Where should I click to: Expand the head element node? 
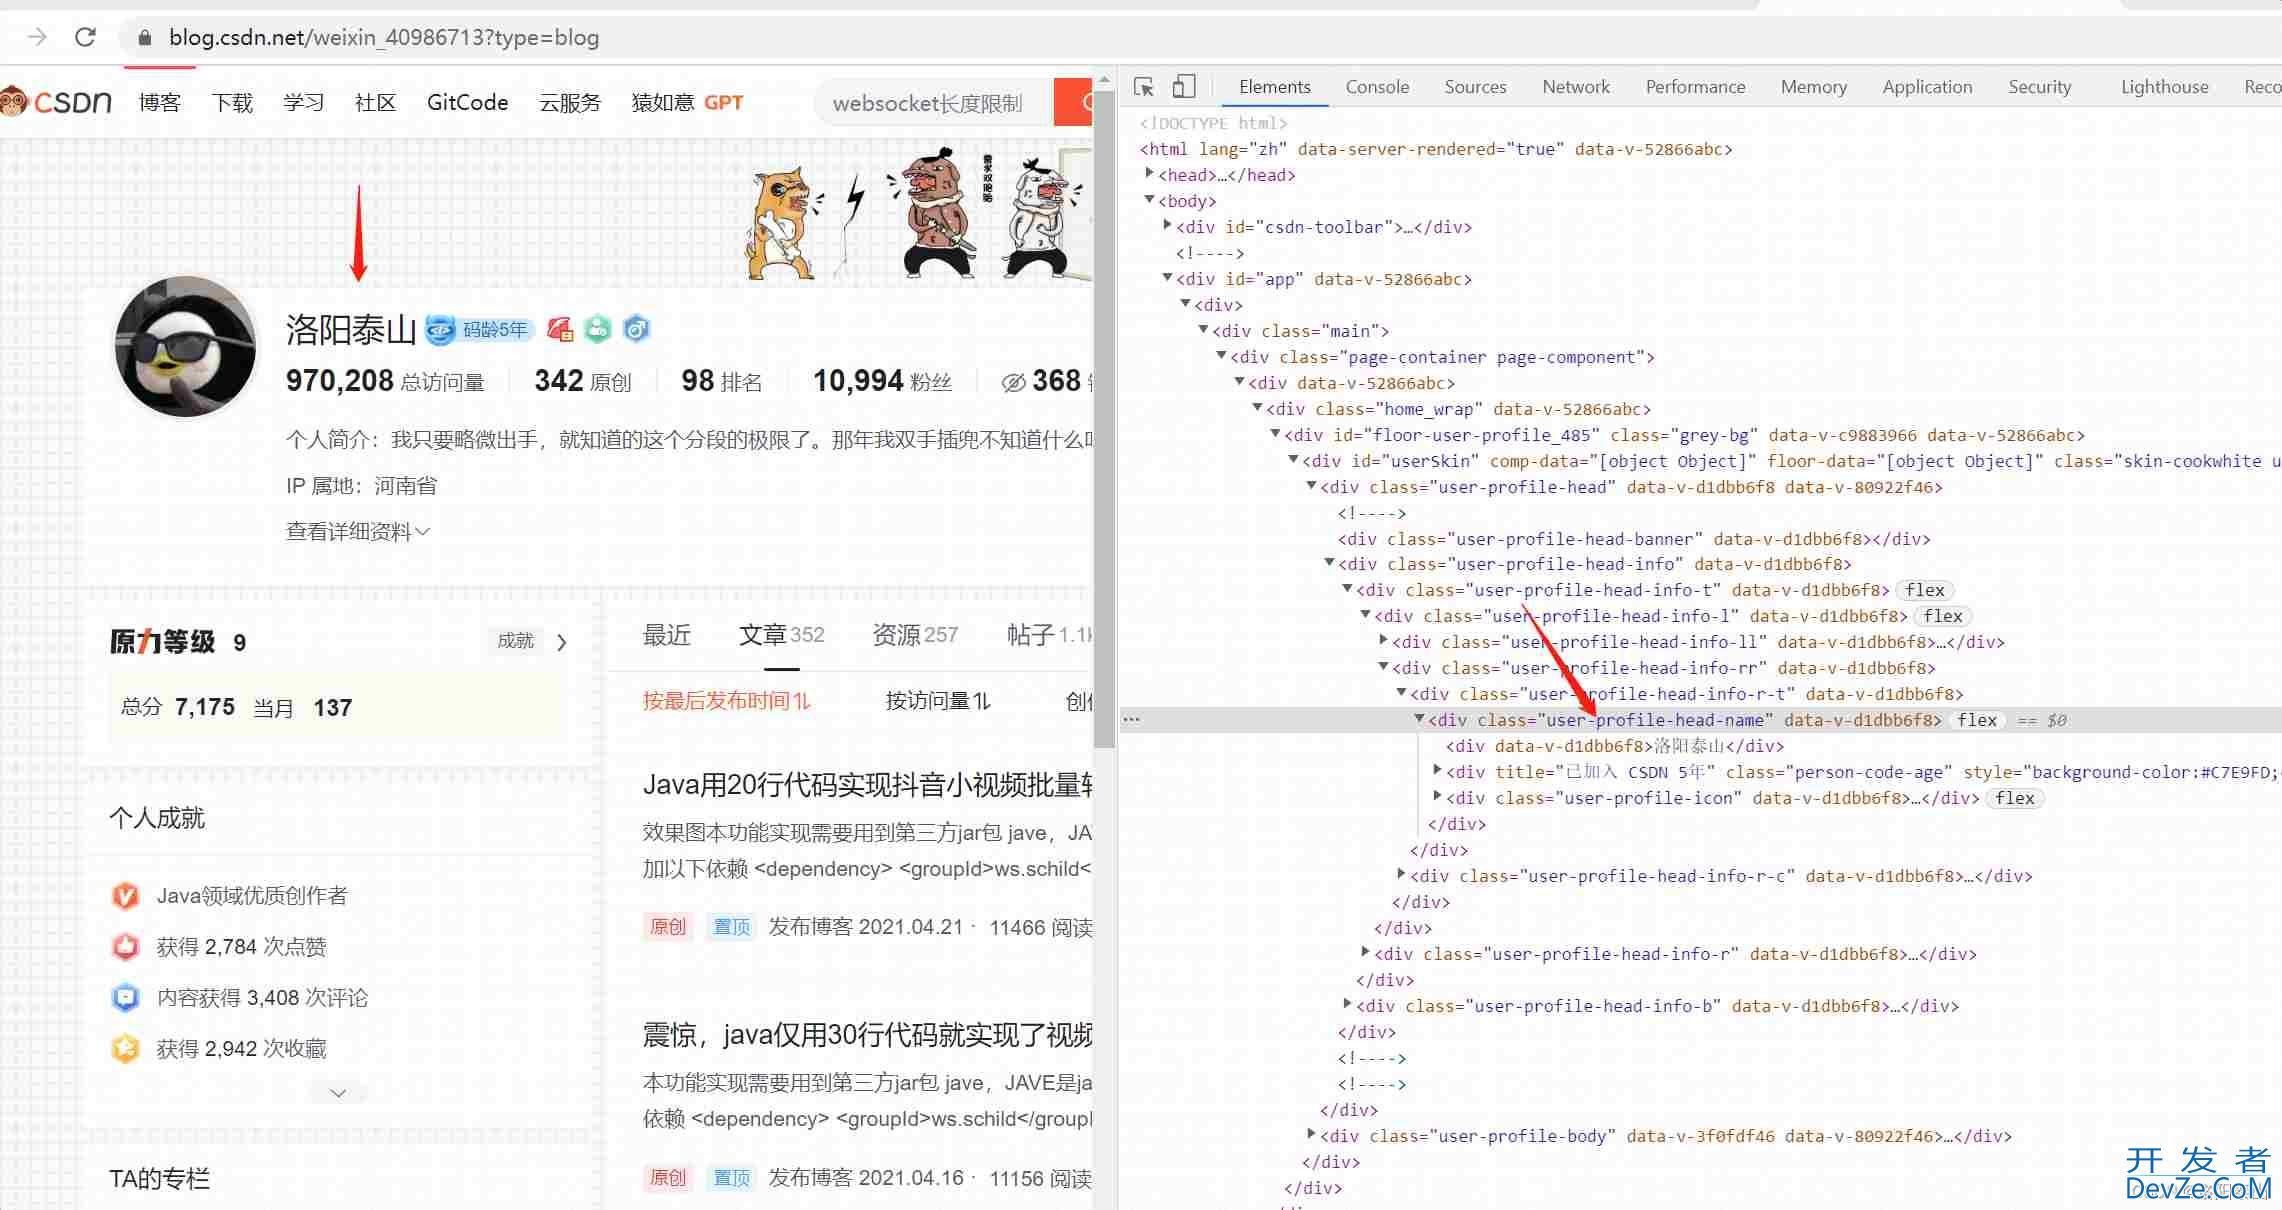(x=1150, y=174)
